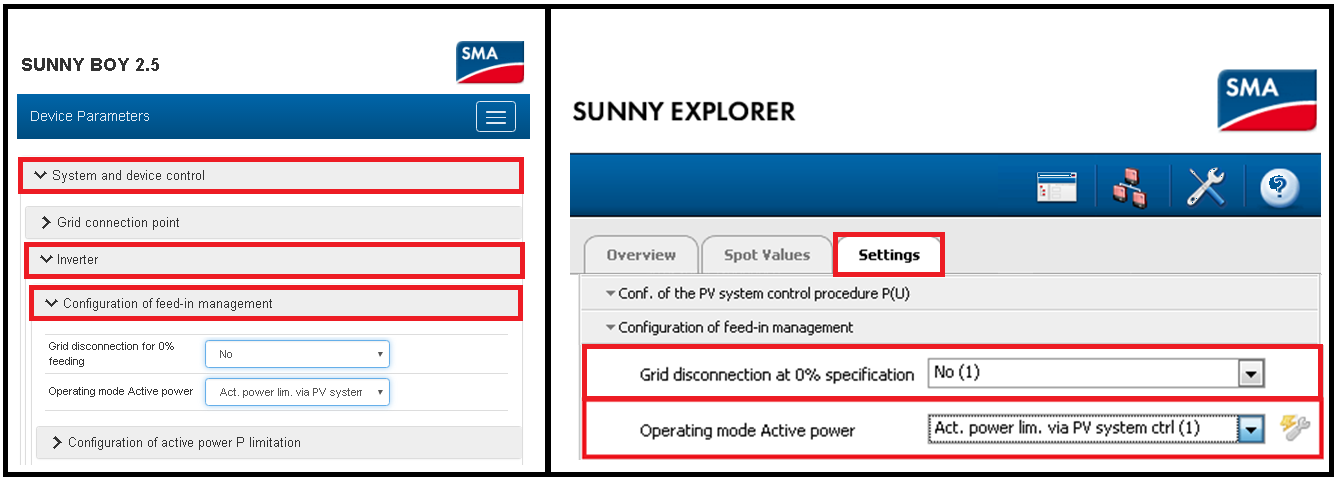Open Grid disconnection at 0% specification dropdown
The width and height of the screenshot is (1338, 480).
tap(1250, 374)
